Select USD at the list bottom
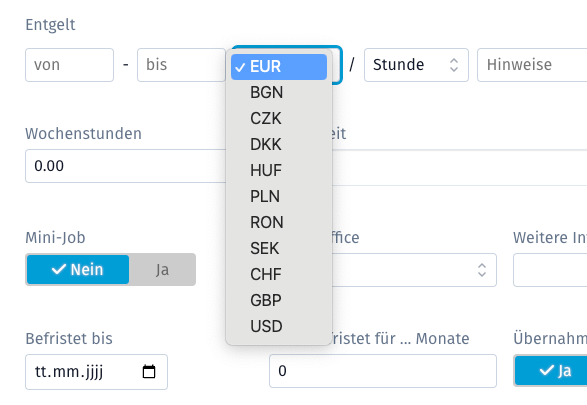This screenshot has width=587, height=405. [x=279, y=326]
